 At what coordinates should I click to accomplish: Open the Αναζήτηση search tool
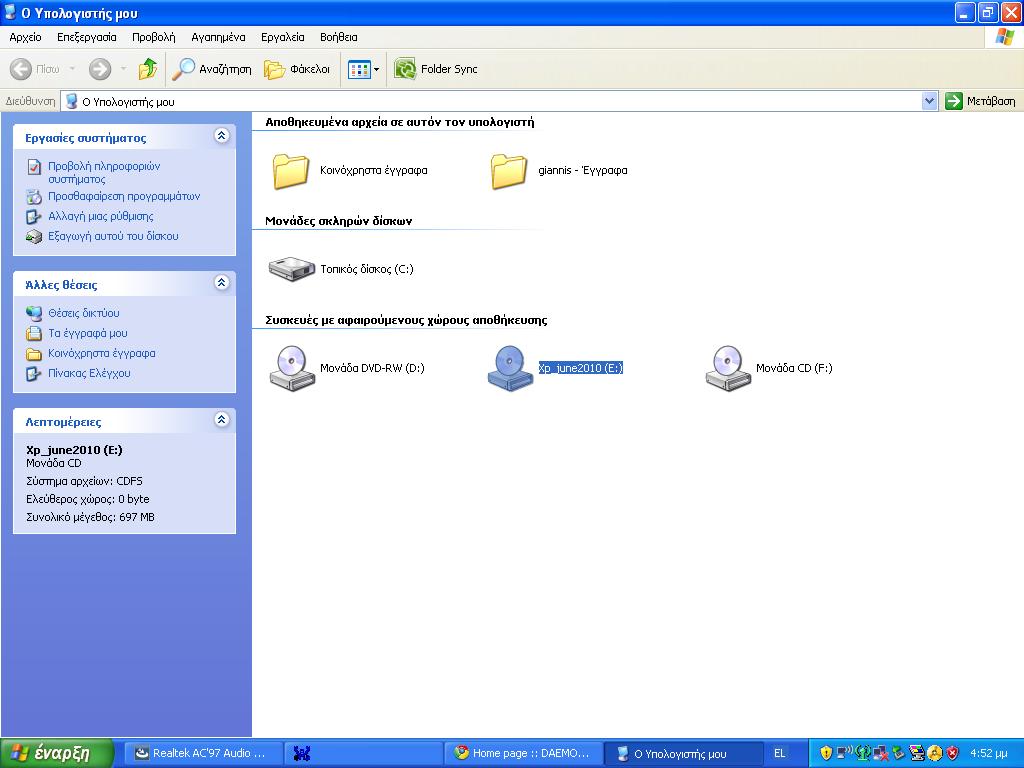(x=212, y=69)
